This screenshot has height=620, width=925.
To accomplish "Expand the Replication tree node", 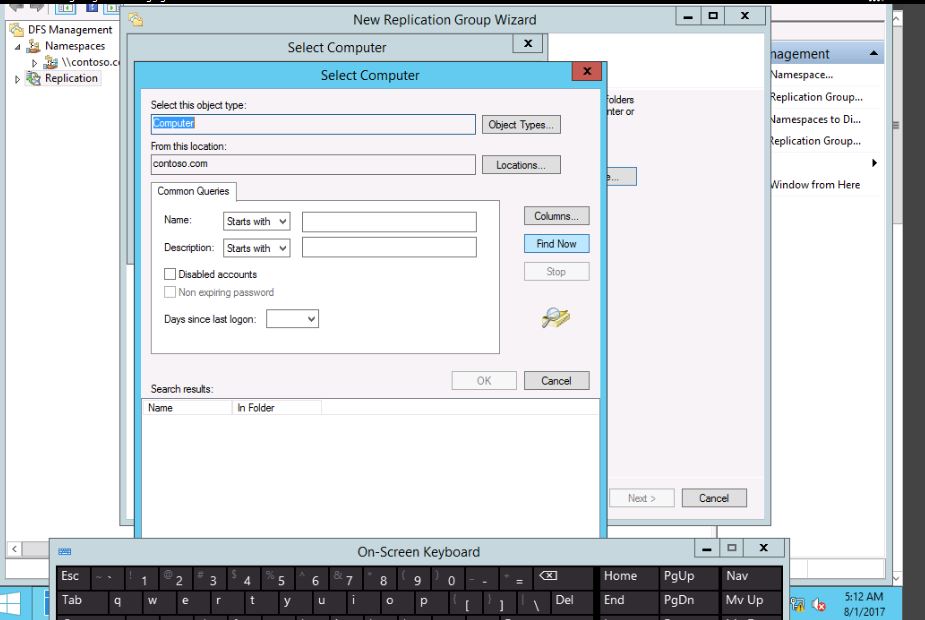I will pyautogui.click(x=16, y=79).
